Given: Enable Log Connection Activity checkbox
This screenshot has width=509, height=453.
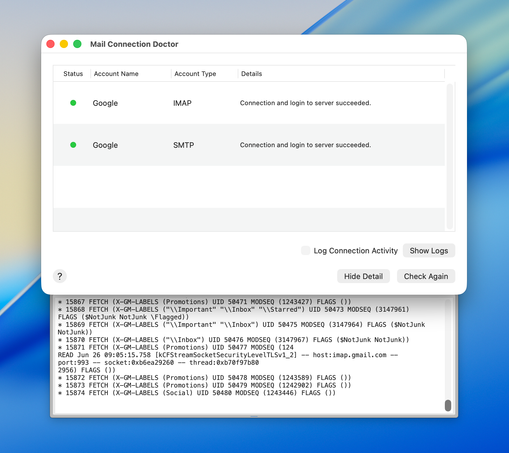Looking at the screenshot, I should (x=305, y=251).
